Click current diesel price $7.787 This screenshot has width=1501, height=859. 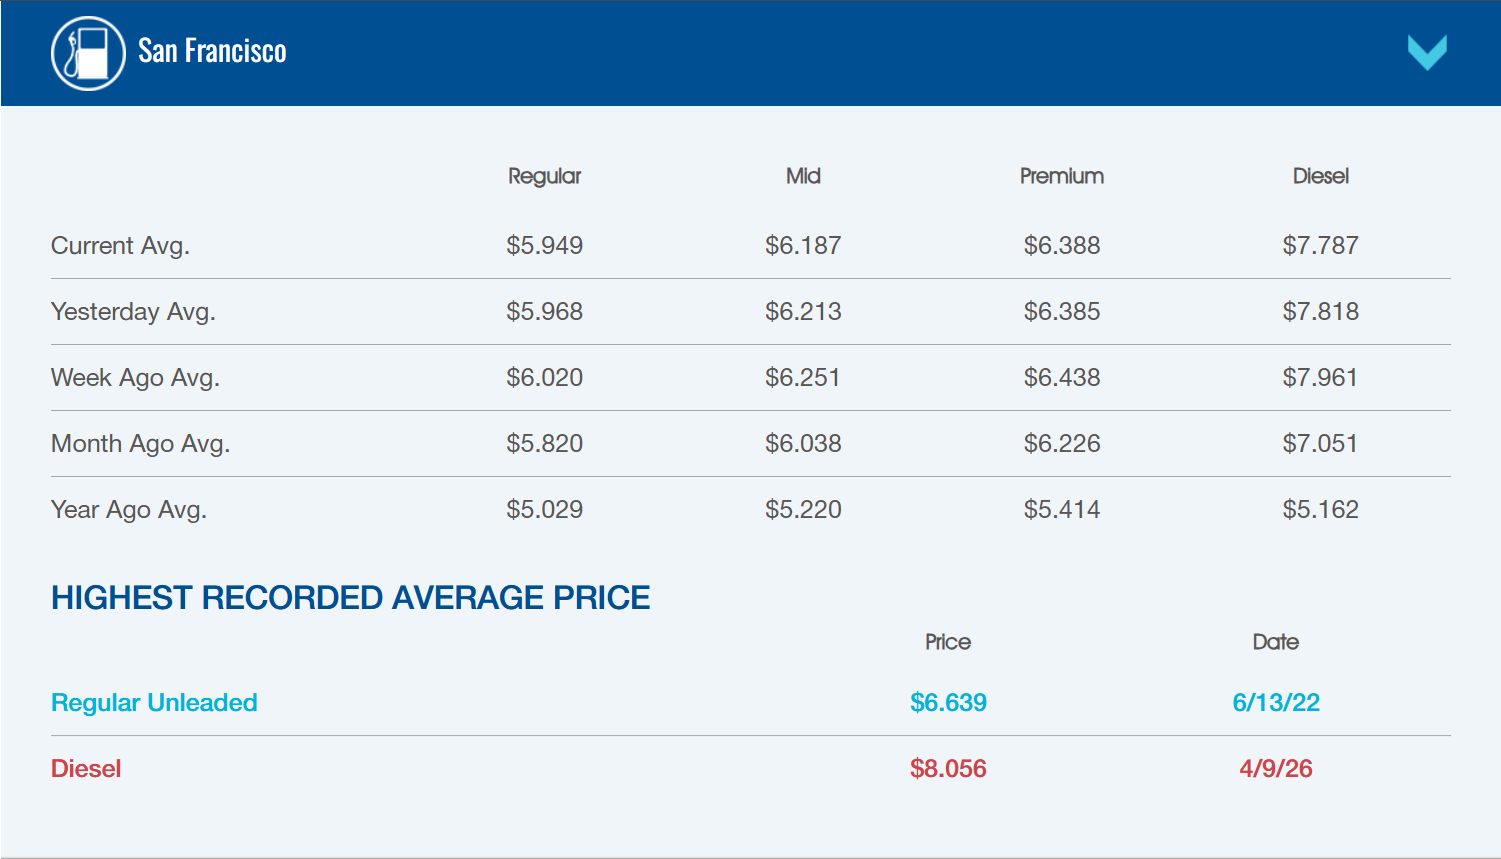pos(1321,246)
